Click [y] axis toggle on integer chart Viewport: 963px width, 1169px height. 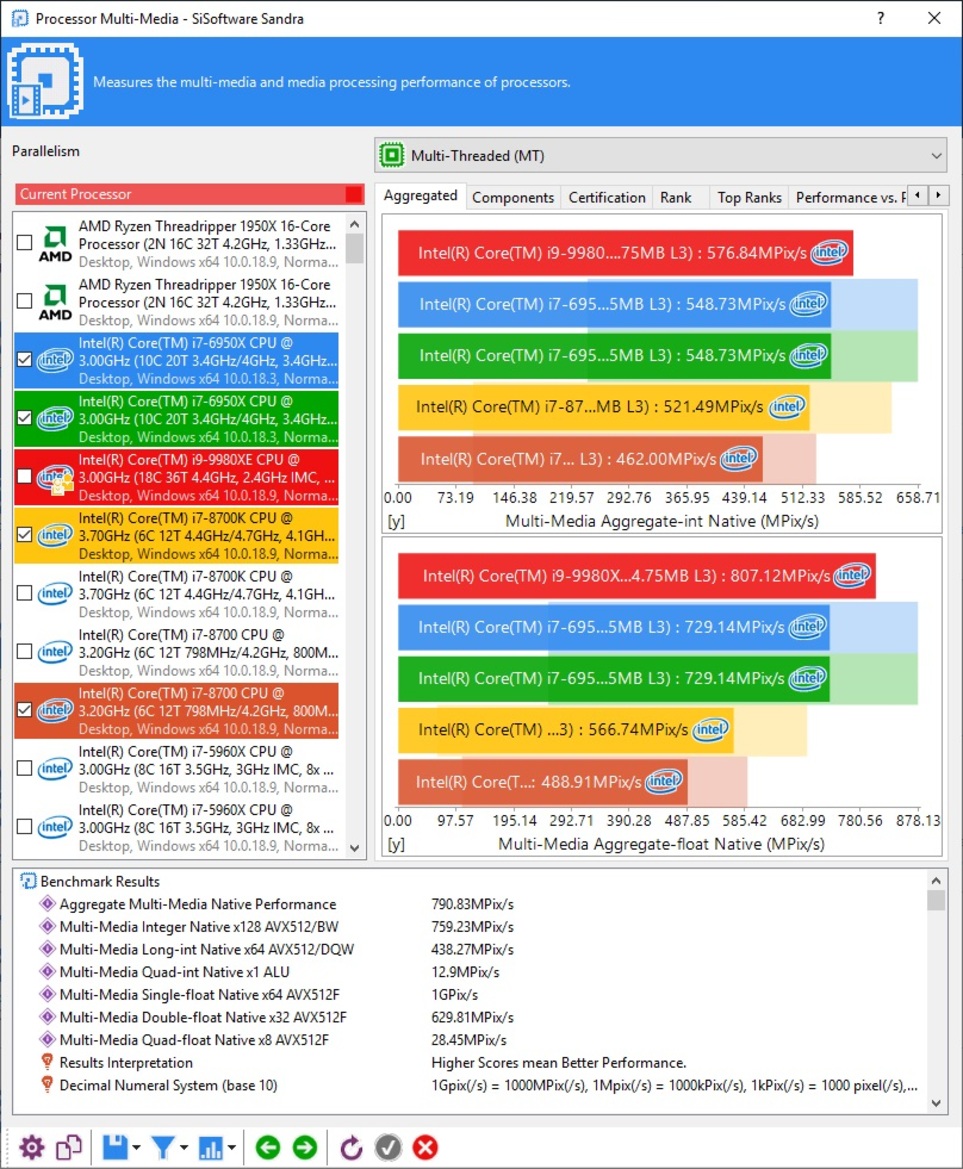(397, 520)
